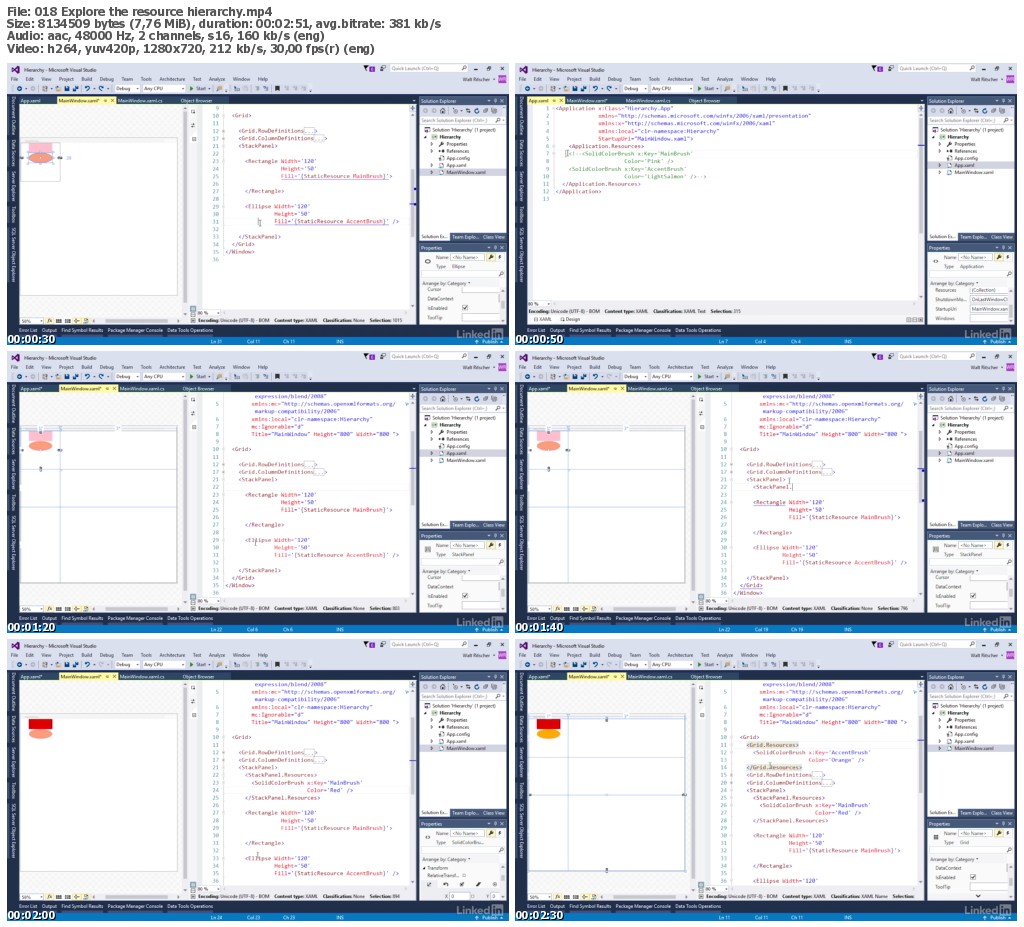Select orange ellipse in 00:00:30 designer preview
The height and width of the screenshot is (927, 1024).
(x=40, y=157)
